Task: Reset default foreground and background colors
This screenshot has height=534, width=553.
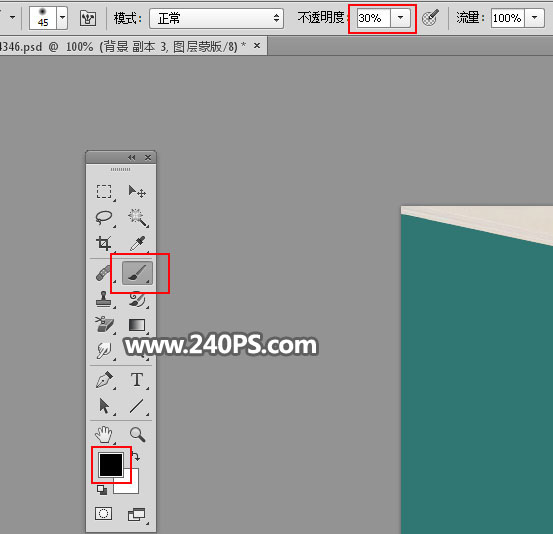Action: (102, 490)
